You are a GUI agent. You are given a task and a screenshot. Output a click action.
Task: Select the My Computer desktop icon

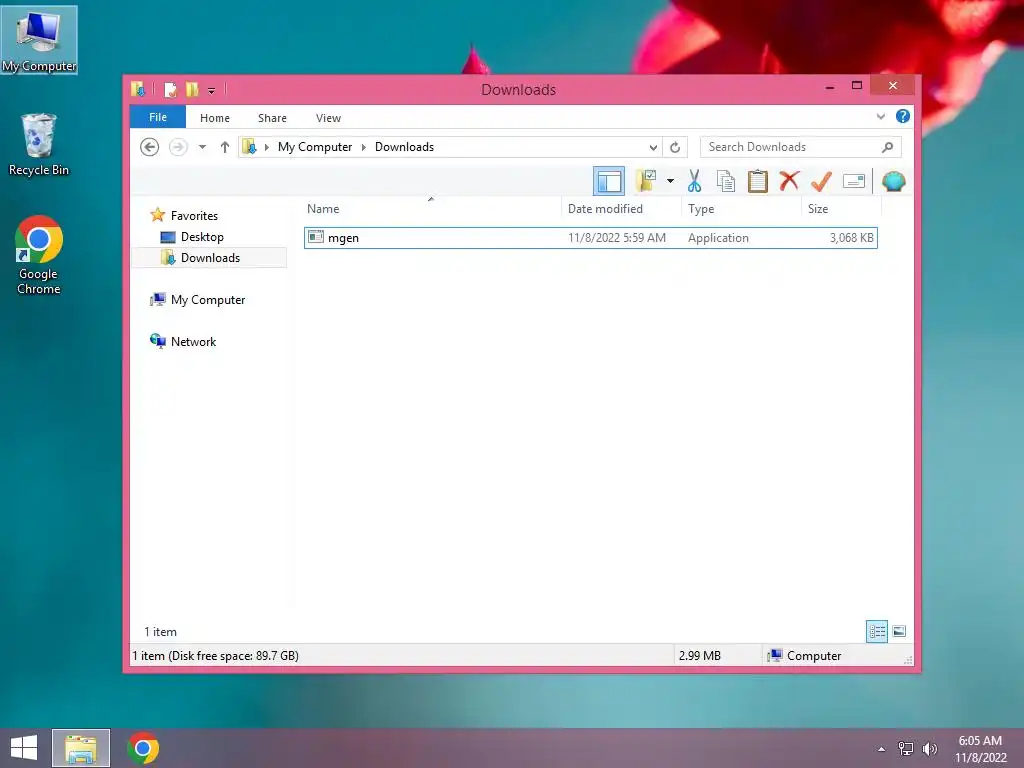coord(39,40)
